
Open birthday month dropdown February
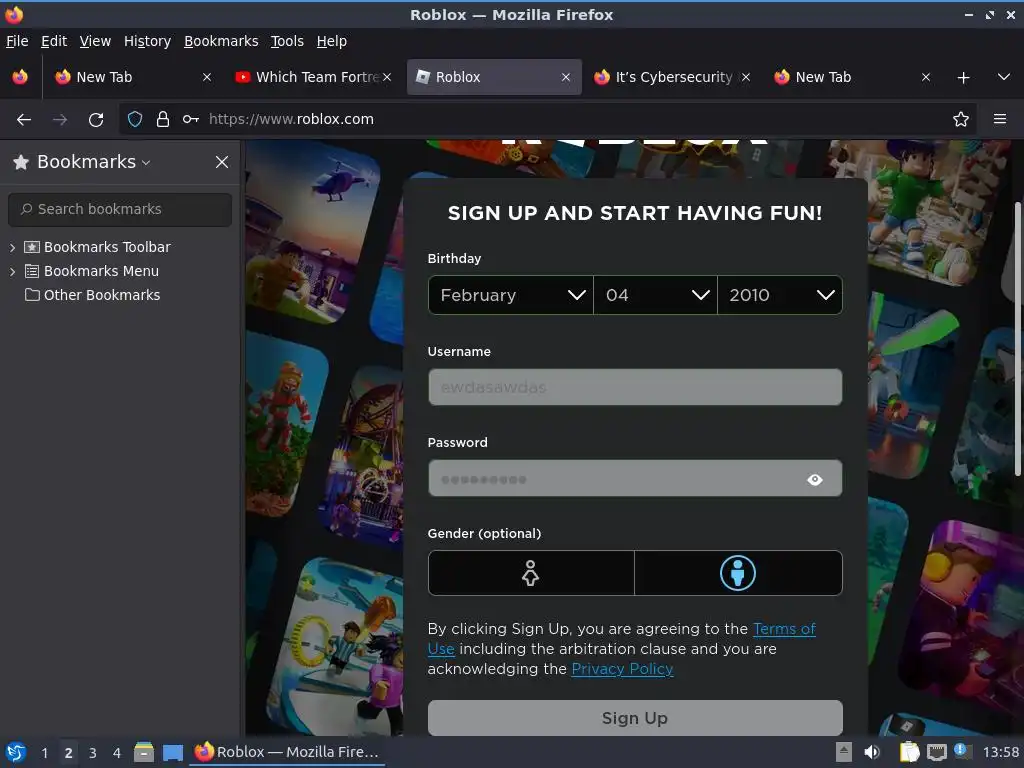[511, 295]
